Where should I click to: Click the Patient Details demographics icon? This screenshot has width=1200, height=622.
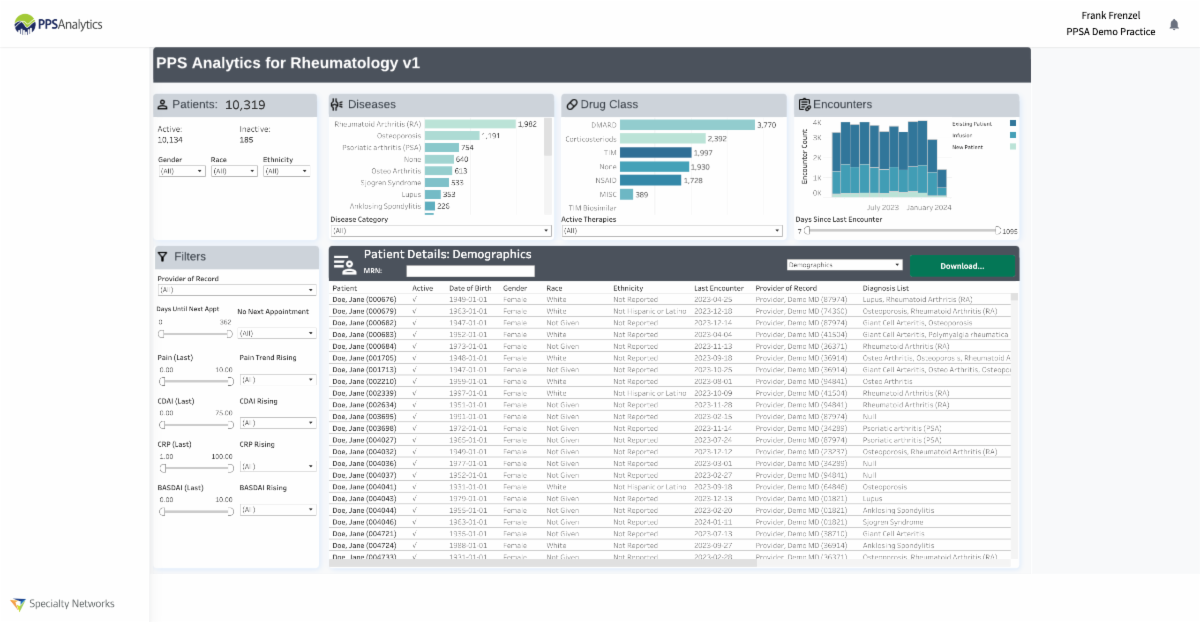pos(347,262)
